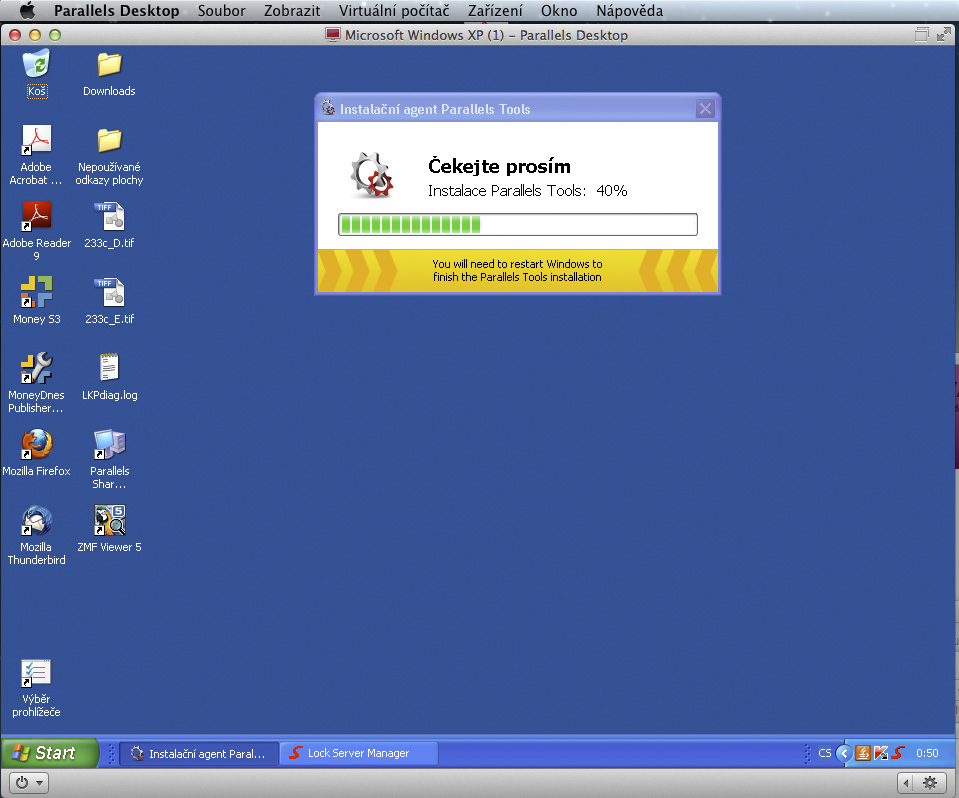Screen dimensions: 959x798
Task: Click the taskbar clock showing 0:50
Action: [927, 753]
